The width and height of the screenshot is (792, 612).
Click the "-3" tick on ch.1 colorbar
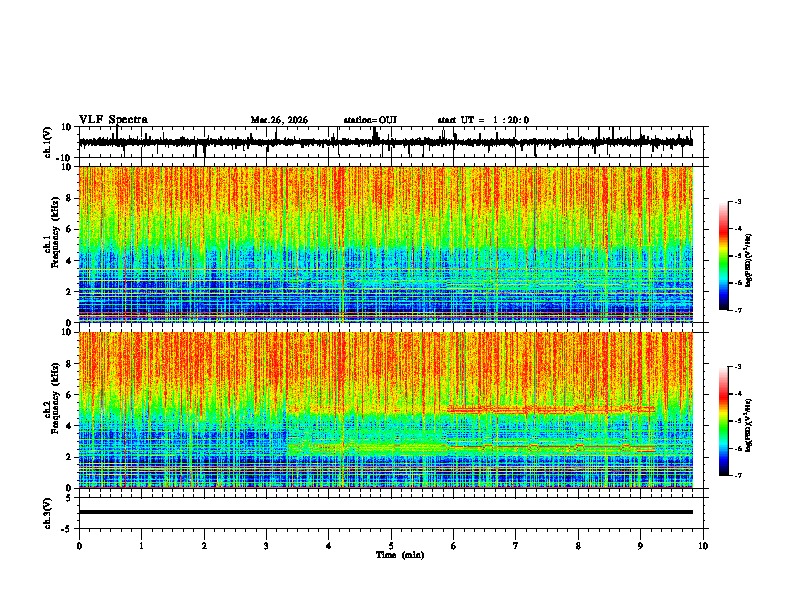(x=738, y=201)
